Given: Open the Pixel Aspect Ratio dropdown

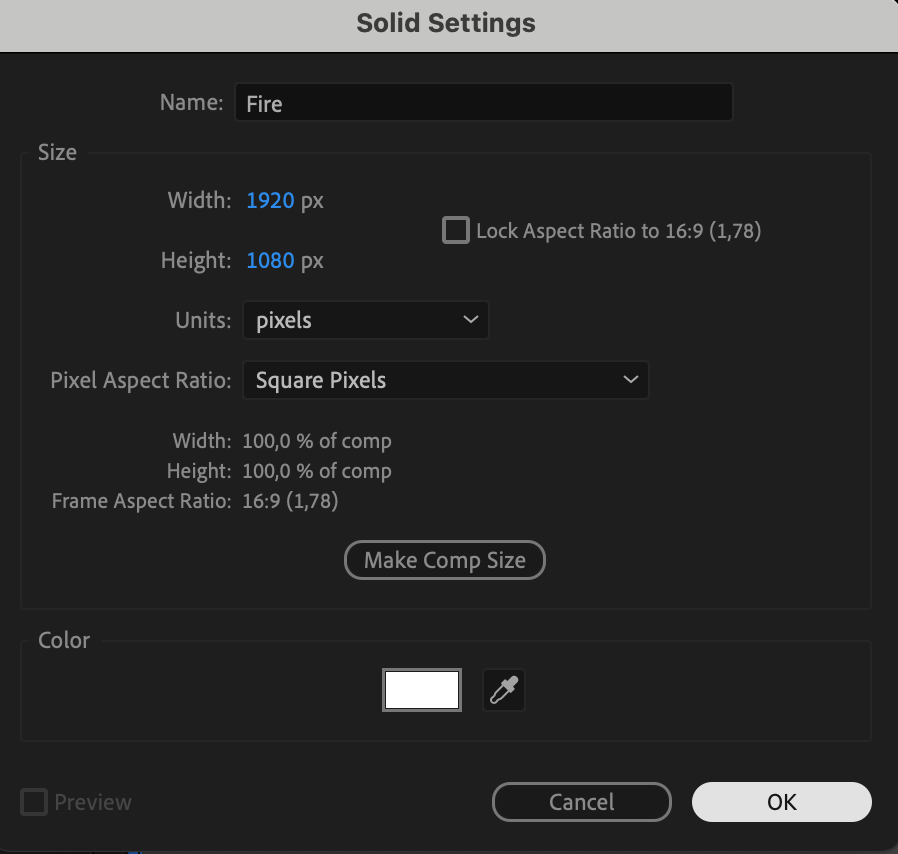Looking at the screenshot, I should [445, 380].
